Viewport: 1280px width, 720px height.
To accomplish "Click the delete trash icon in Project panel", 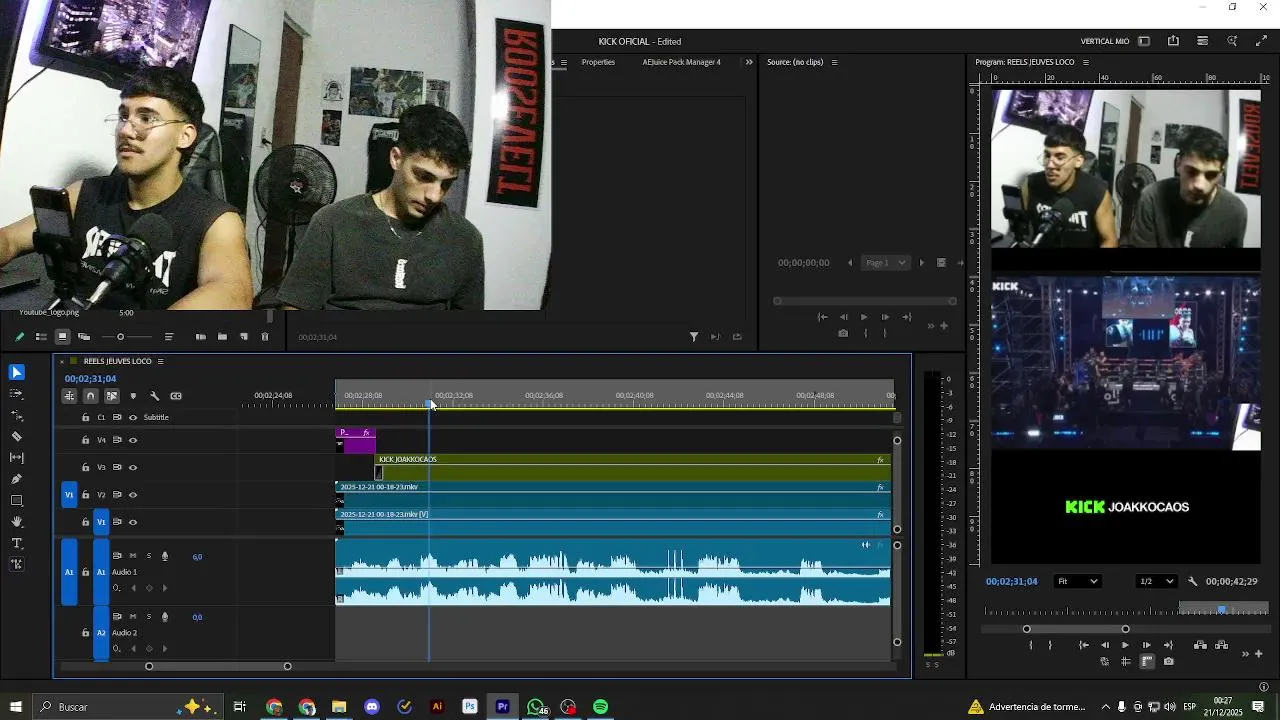I will coord(265,337).
